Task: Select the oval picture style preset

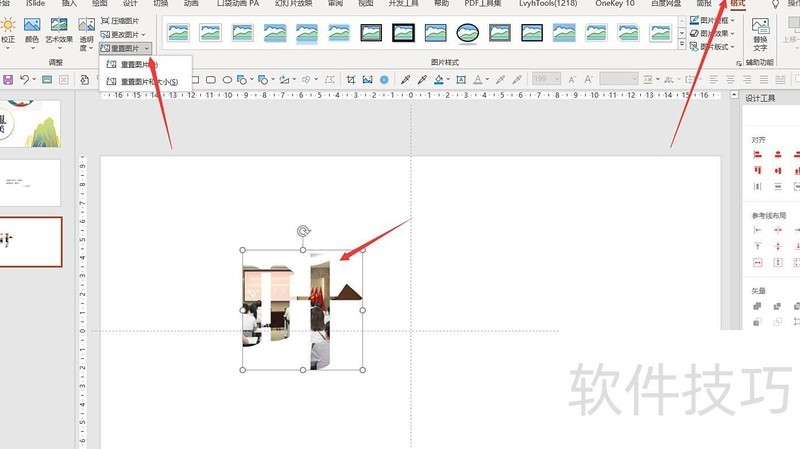Action: click(x=467, y=33)
